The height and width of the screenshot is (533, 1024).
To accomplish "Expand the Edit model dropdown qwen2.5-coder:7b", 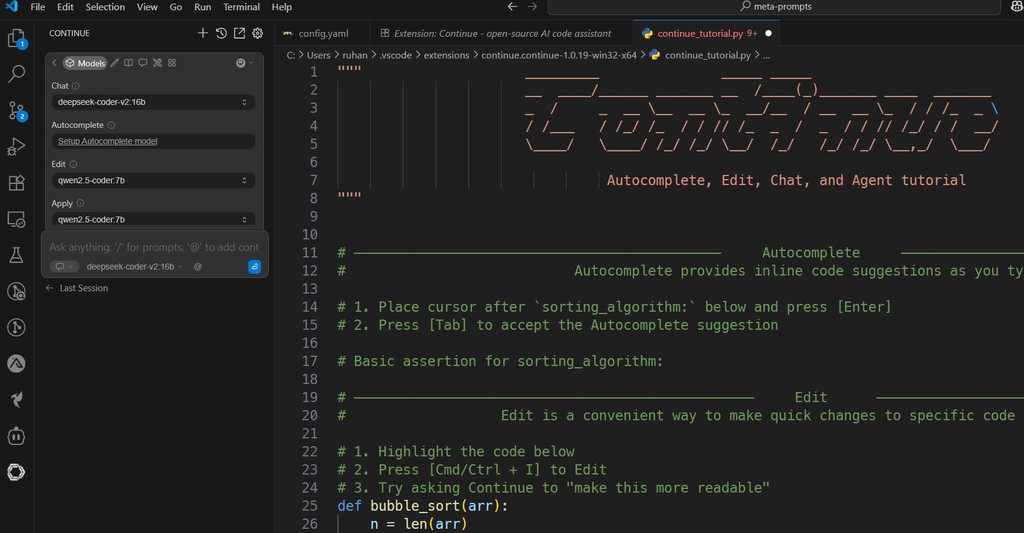I will (x=153, y=180).
